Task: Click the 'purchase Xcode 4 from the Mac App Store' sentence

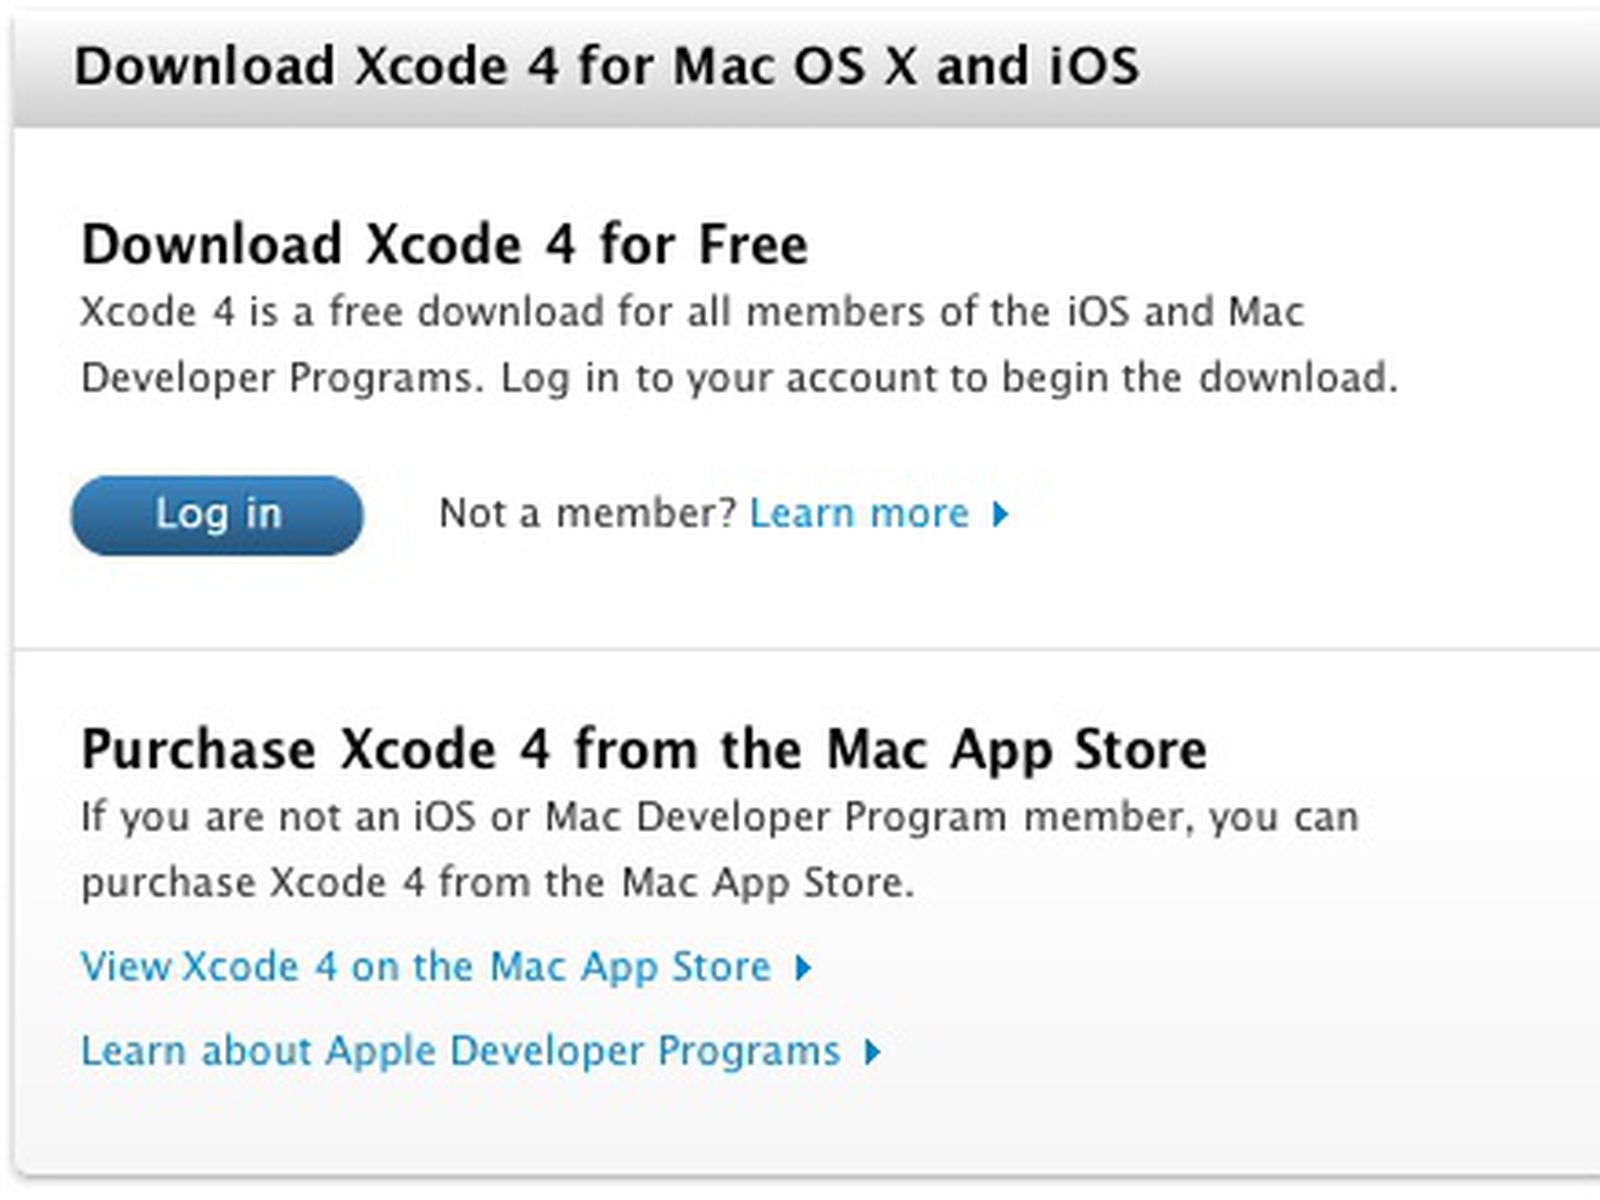Action: (x=497, y=884)
